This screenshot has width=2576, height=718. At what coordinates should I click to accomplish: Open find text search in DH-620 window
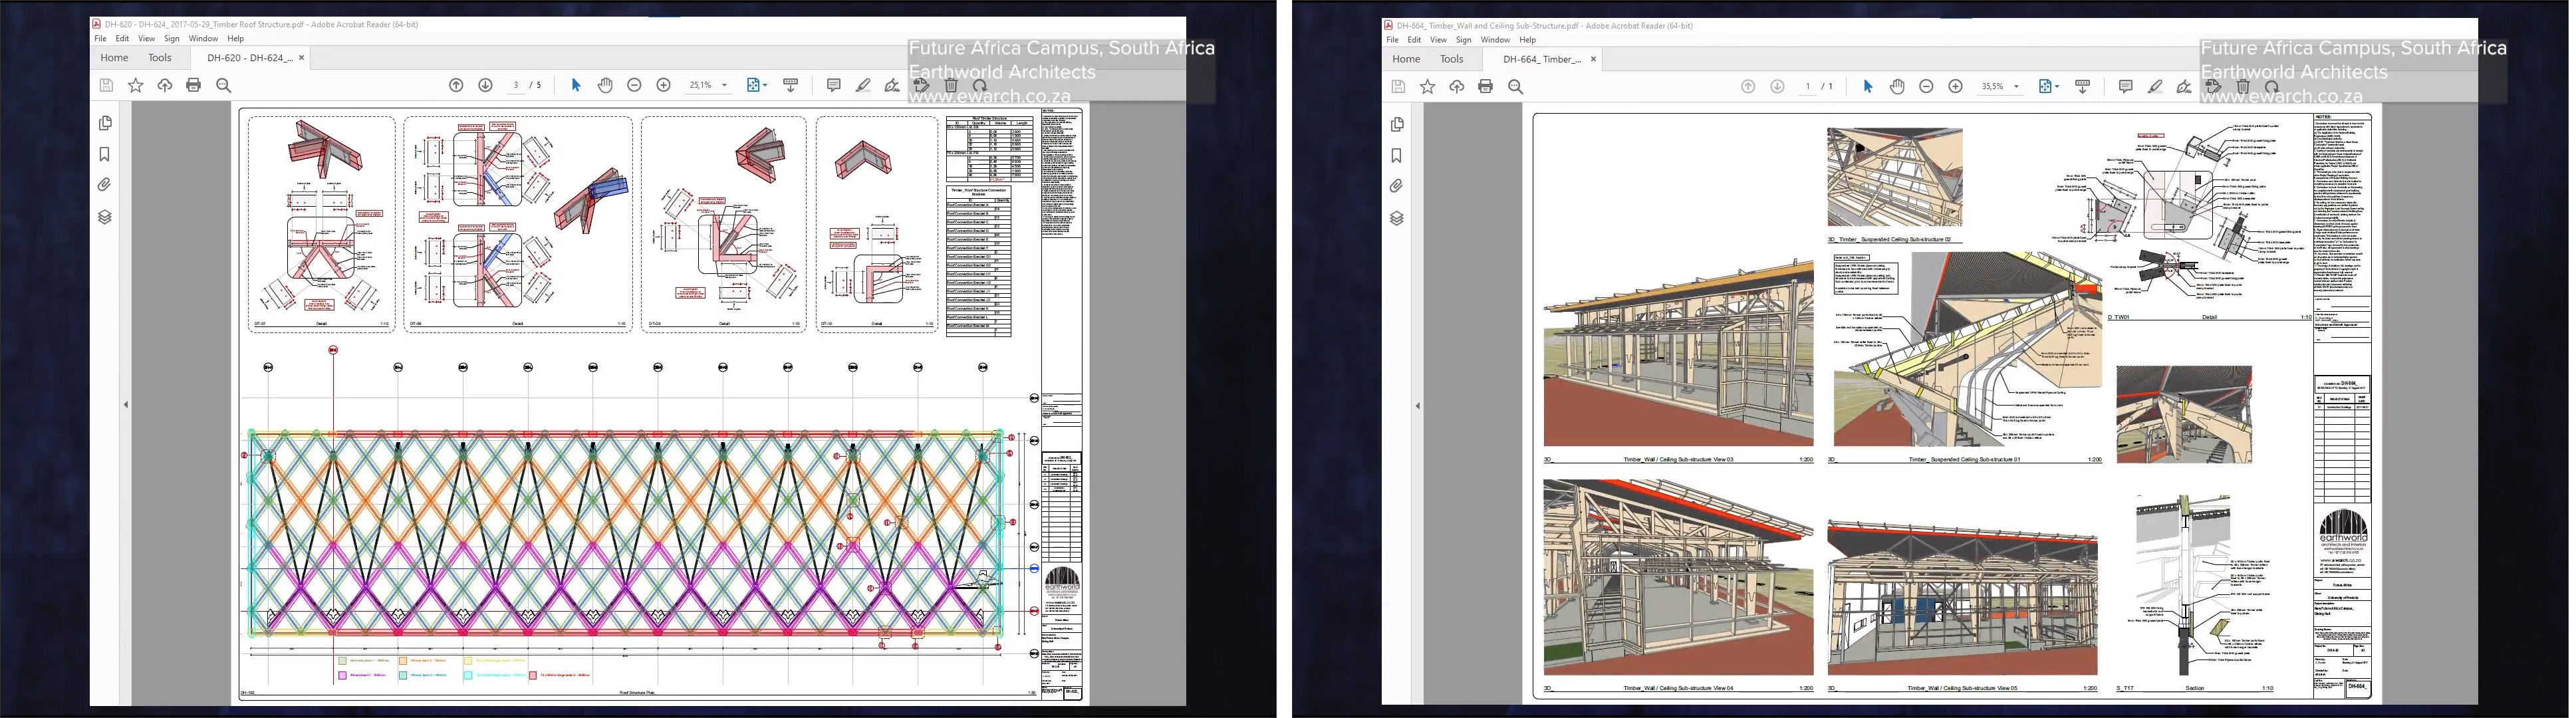coord(224,85)
